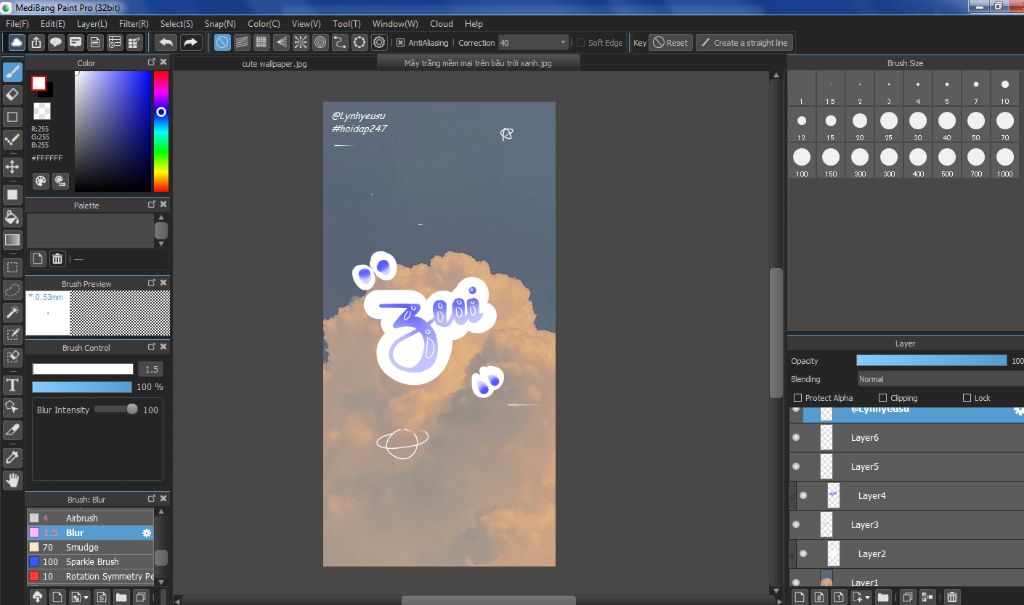The width and height of the screenshot is (1024, 605).
Task: Open cloud save icon in toolbar
Action: 16,42
